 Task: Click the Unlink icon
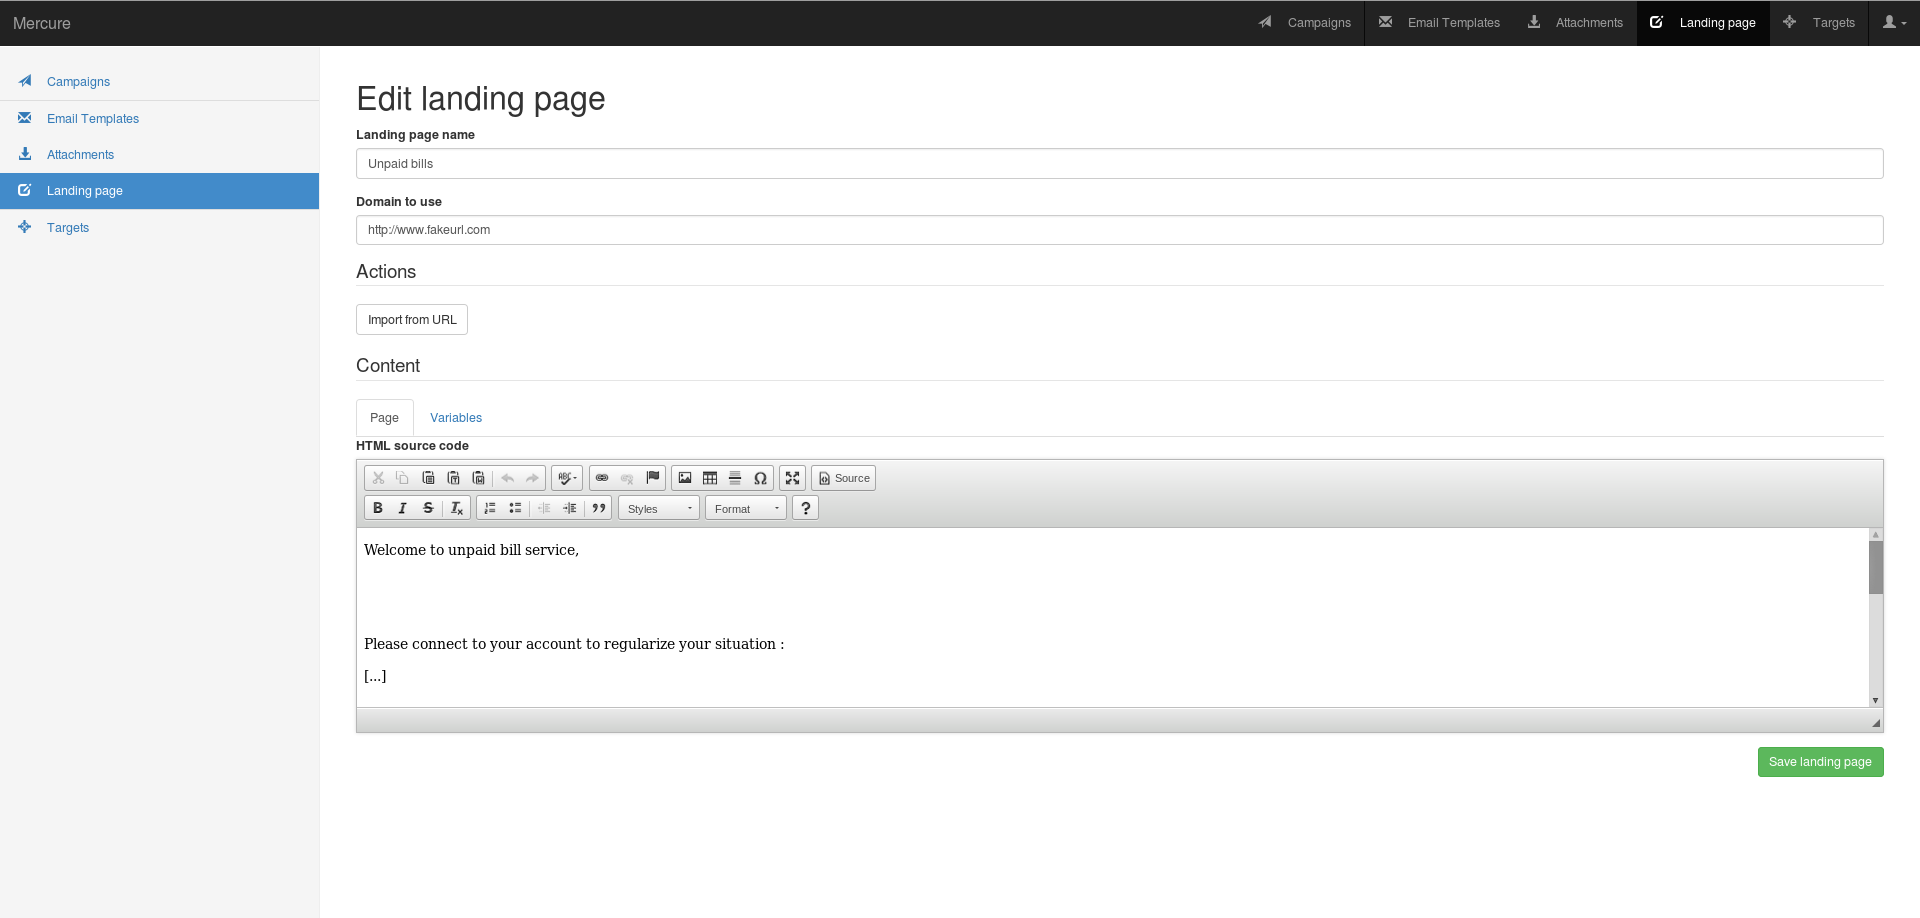click(627, 478)
